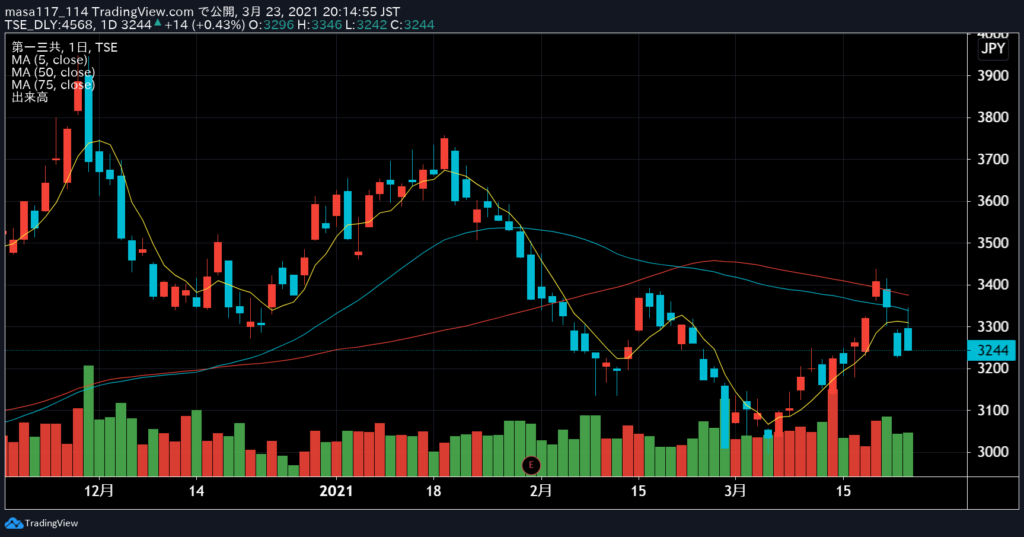1024x537 pixels.
Task: Click the 3000 price axis label
Action: 993,452
